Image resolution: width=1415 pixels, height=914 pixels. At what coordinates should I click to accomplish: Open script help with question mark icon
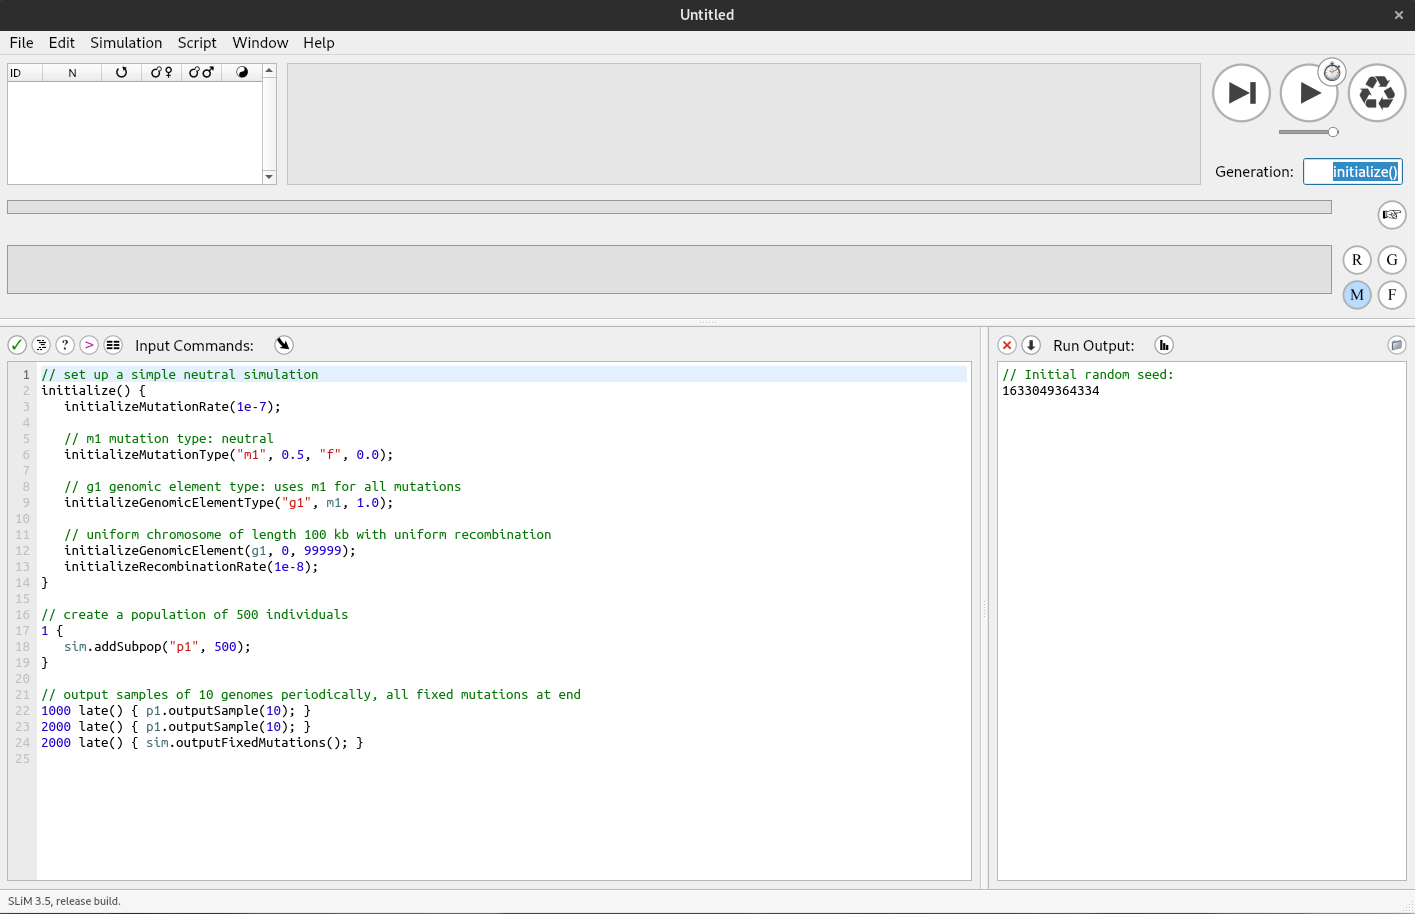tap(65, 345)
